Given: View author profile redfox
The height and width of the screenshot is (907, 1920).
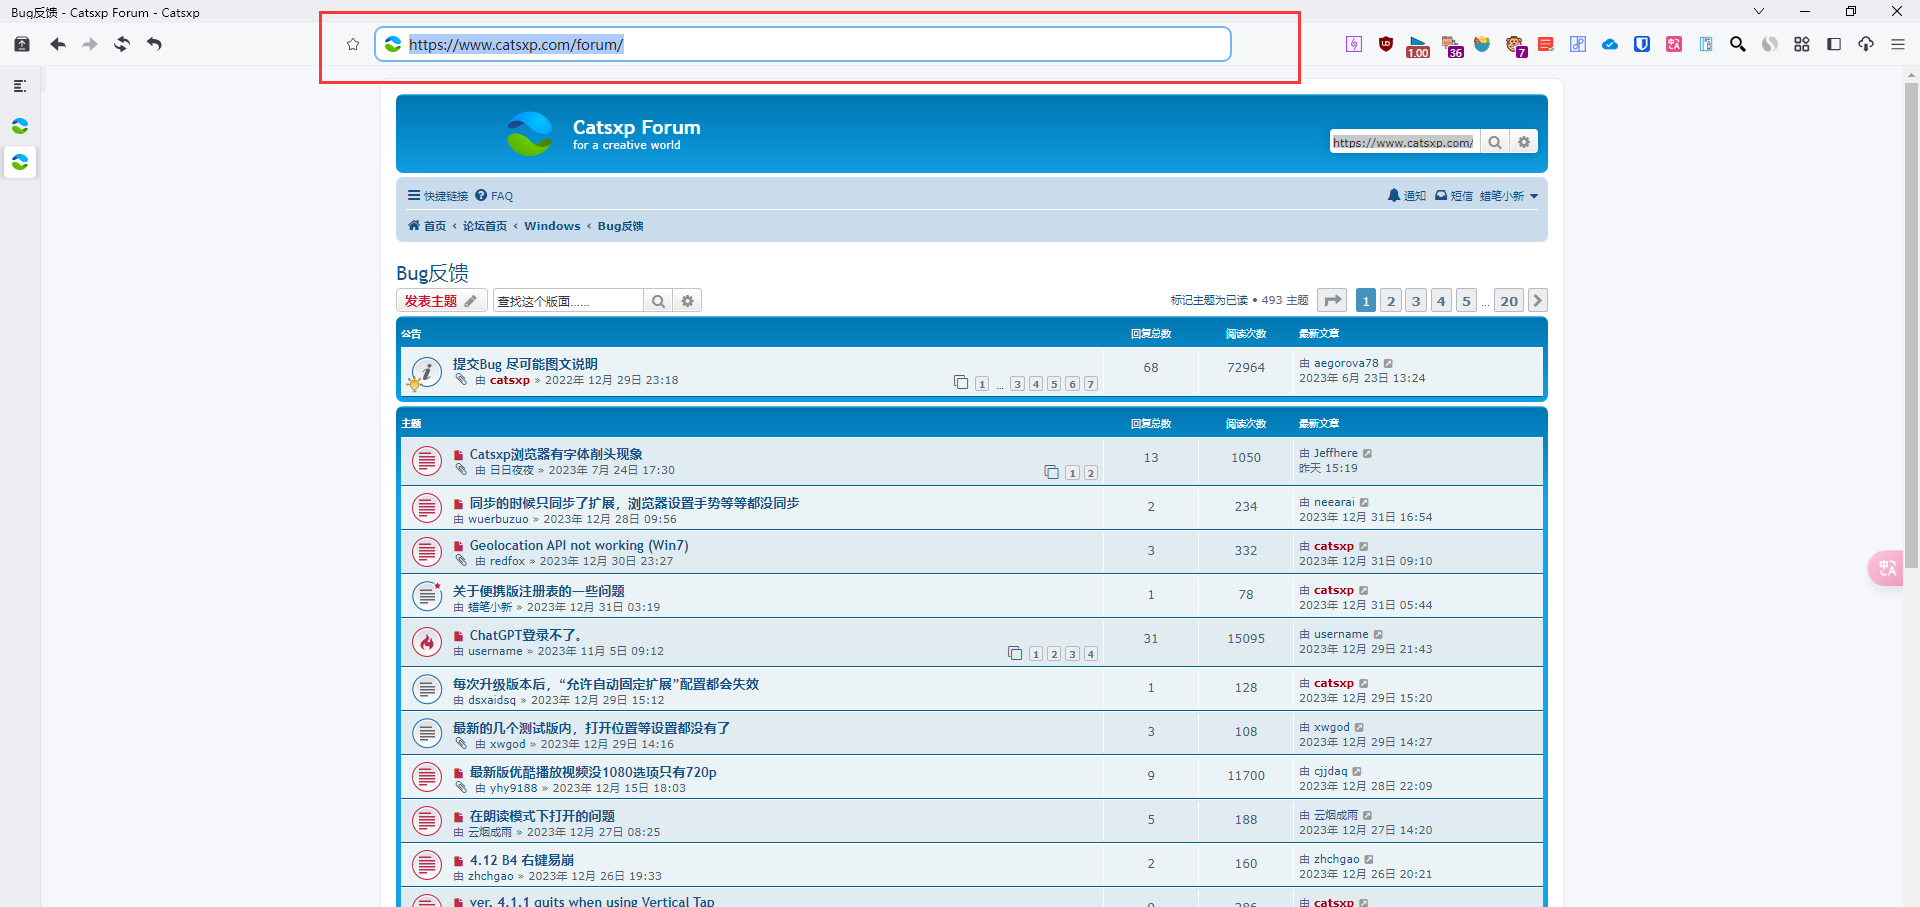Looking at the screenshot, I should click(507, 561).
